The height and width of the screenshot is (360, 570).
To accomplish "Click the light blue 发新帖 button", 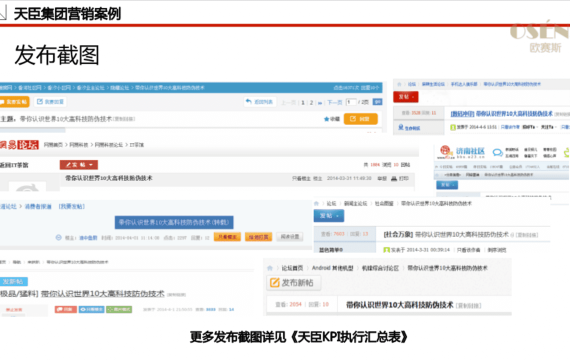I will pyautogui.click(x=13, y=281).
